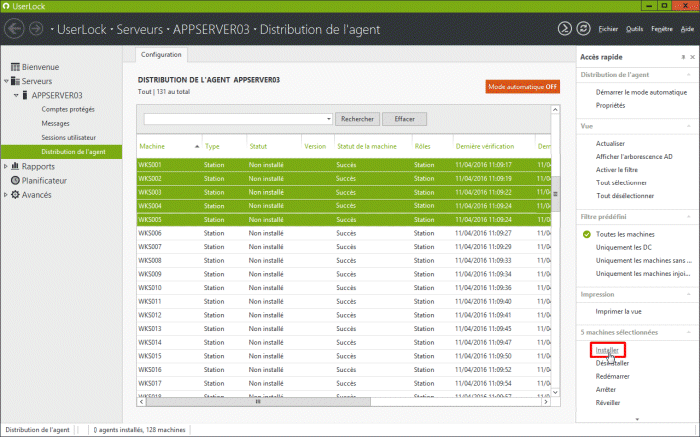Click Imprimer la vue

click(618, 312)
